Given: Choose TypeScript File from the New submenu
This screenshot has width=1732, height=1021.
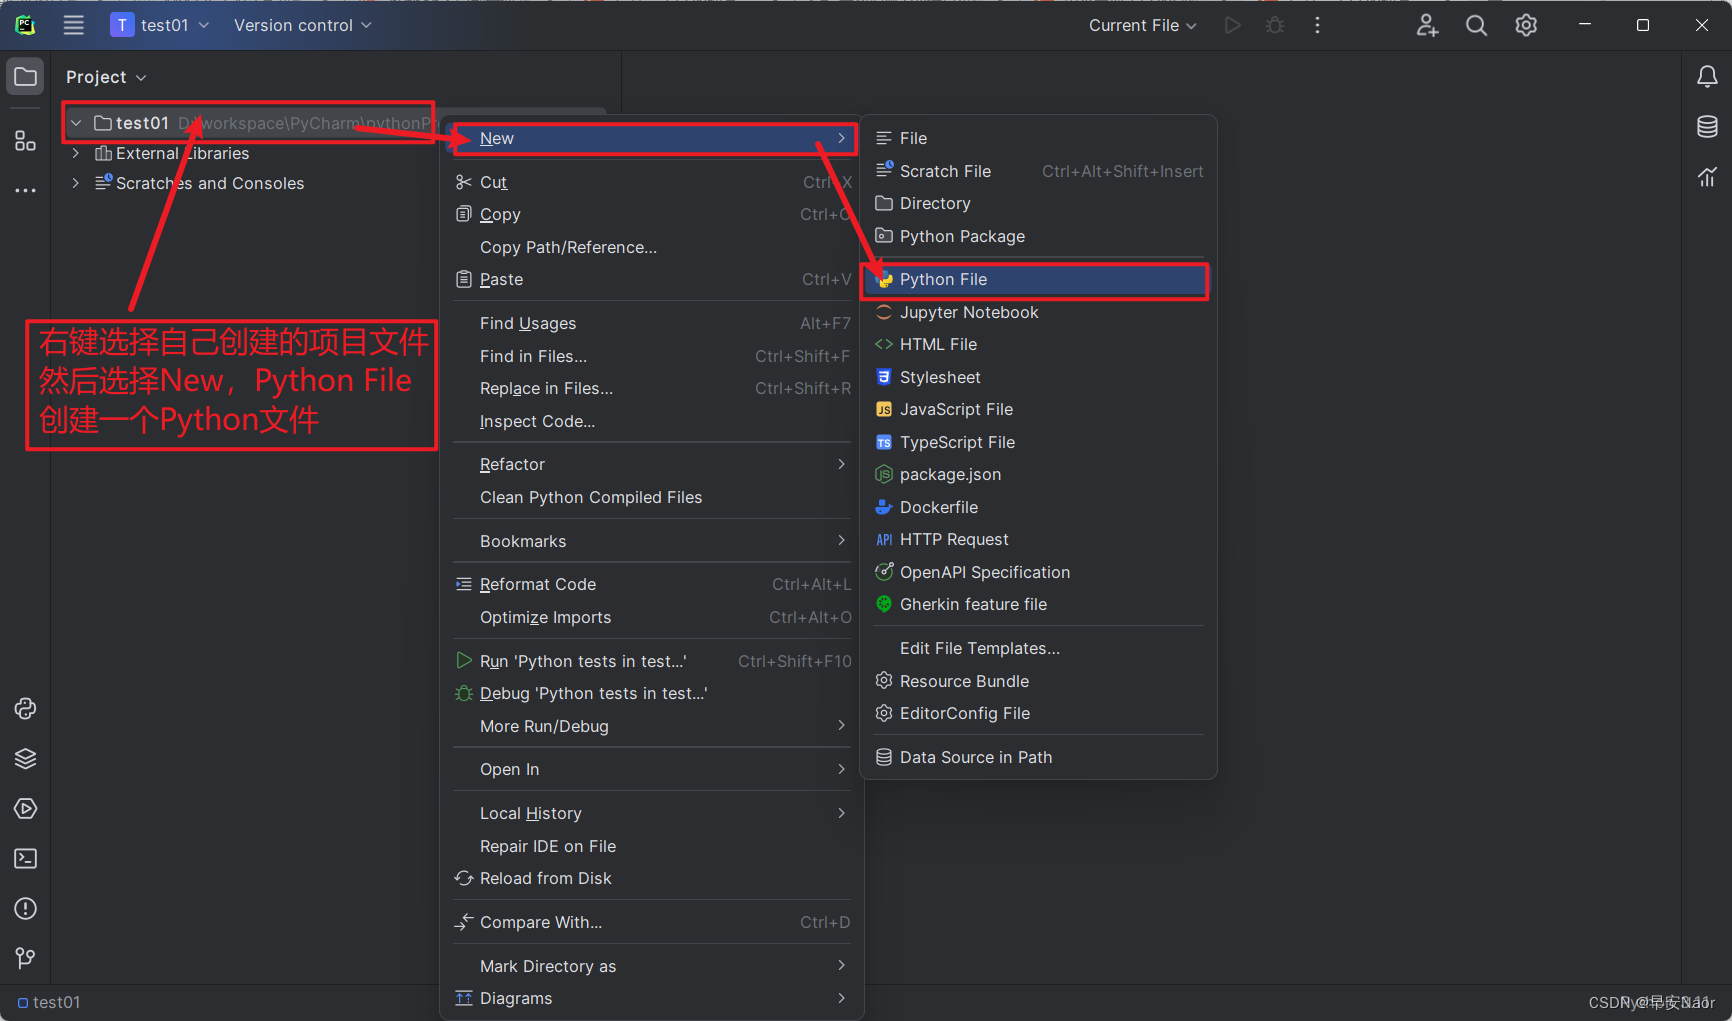Looking at the screenshot, I should click(x=1038, y=442).
